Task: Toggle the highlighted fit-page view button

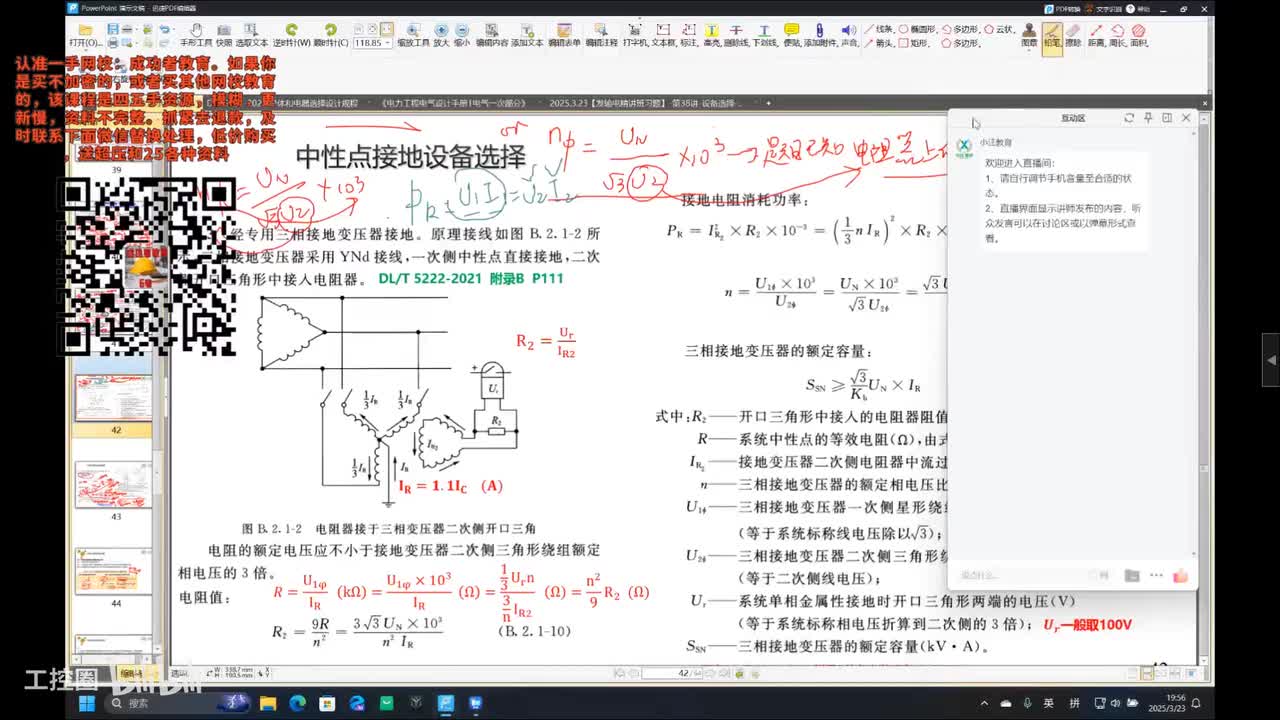Action: click(x=386, y=29)
